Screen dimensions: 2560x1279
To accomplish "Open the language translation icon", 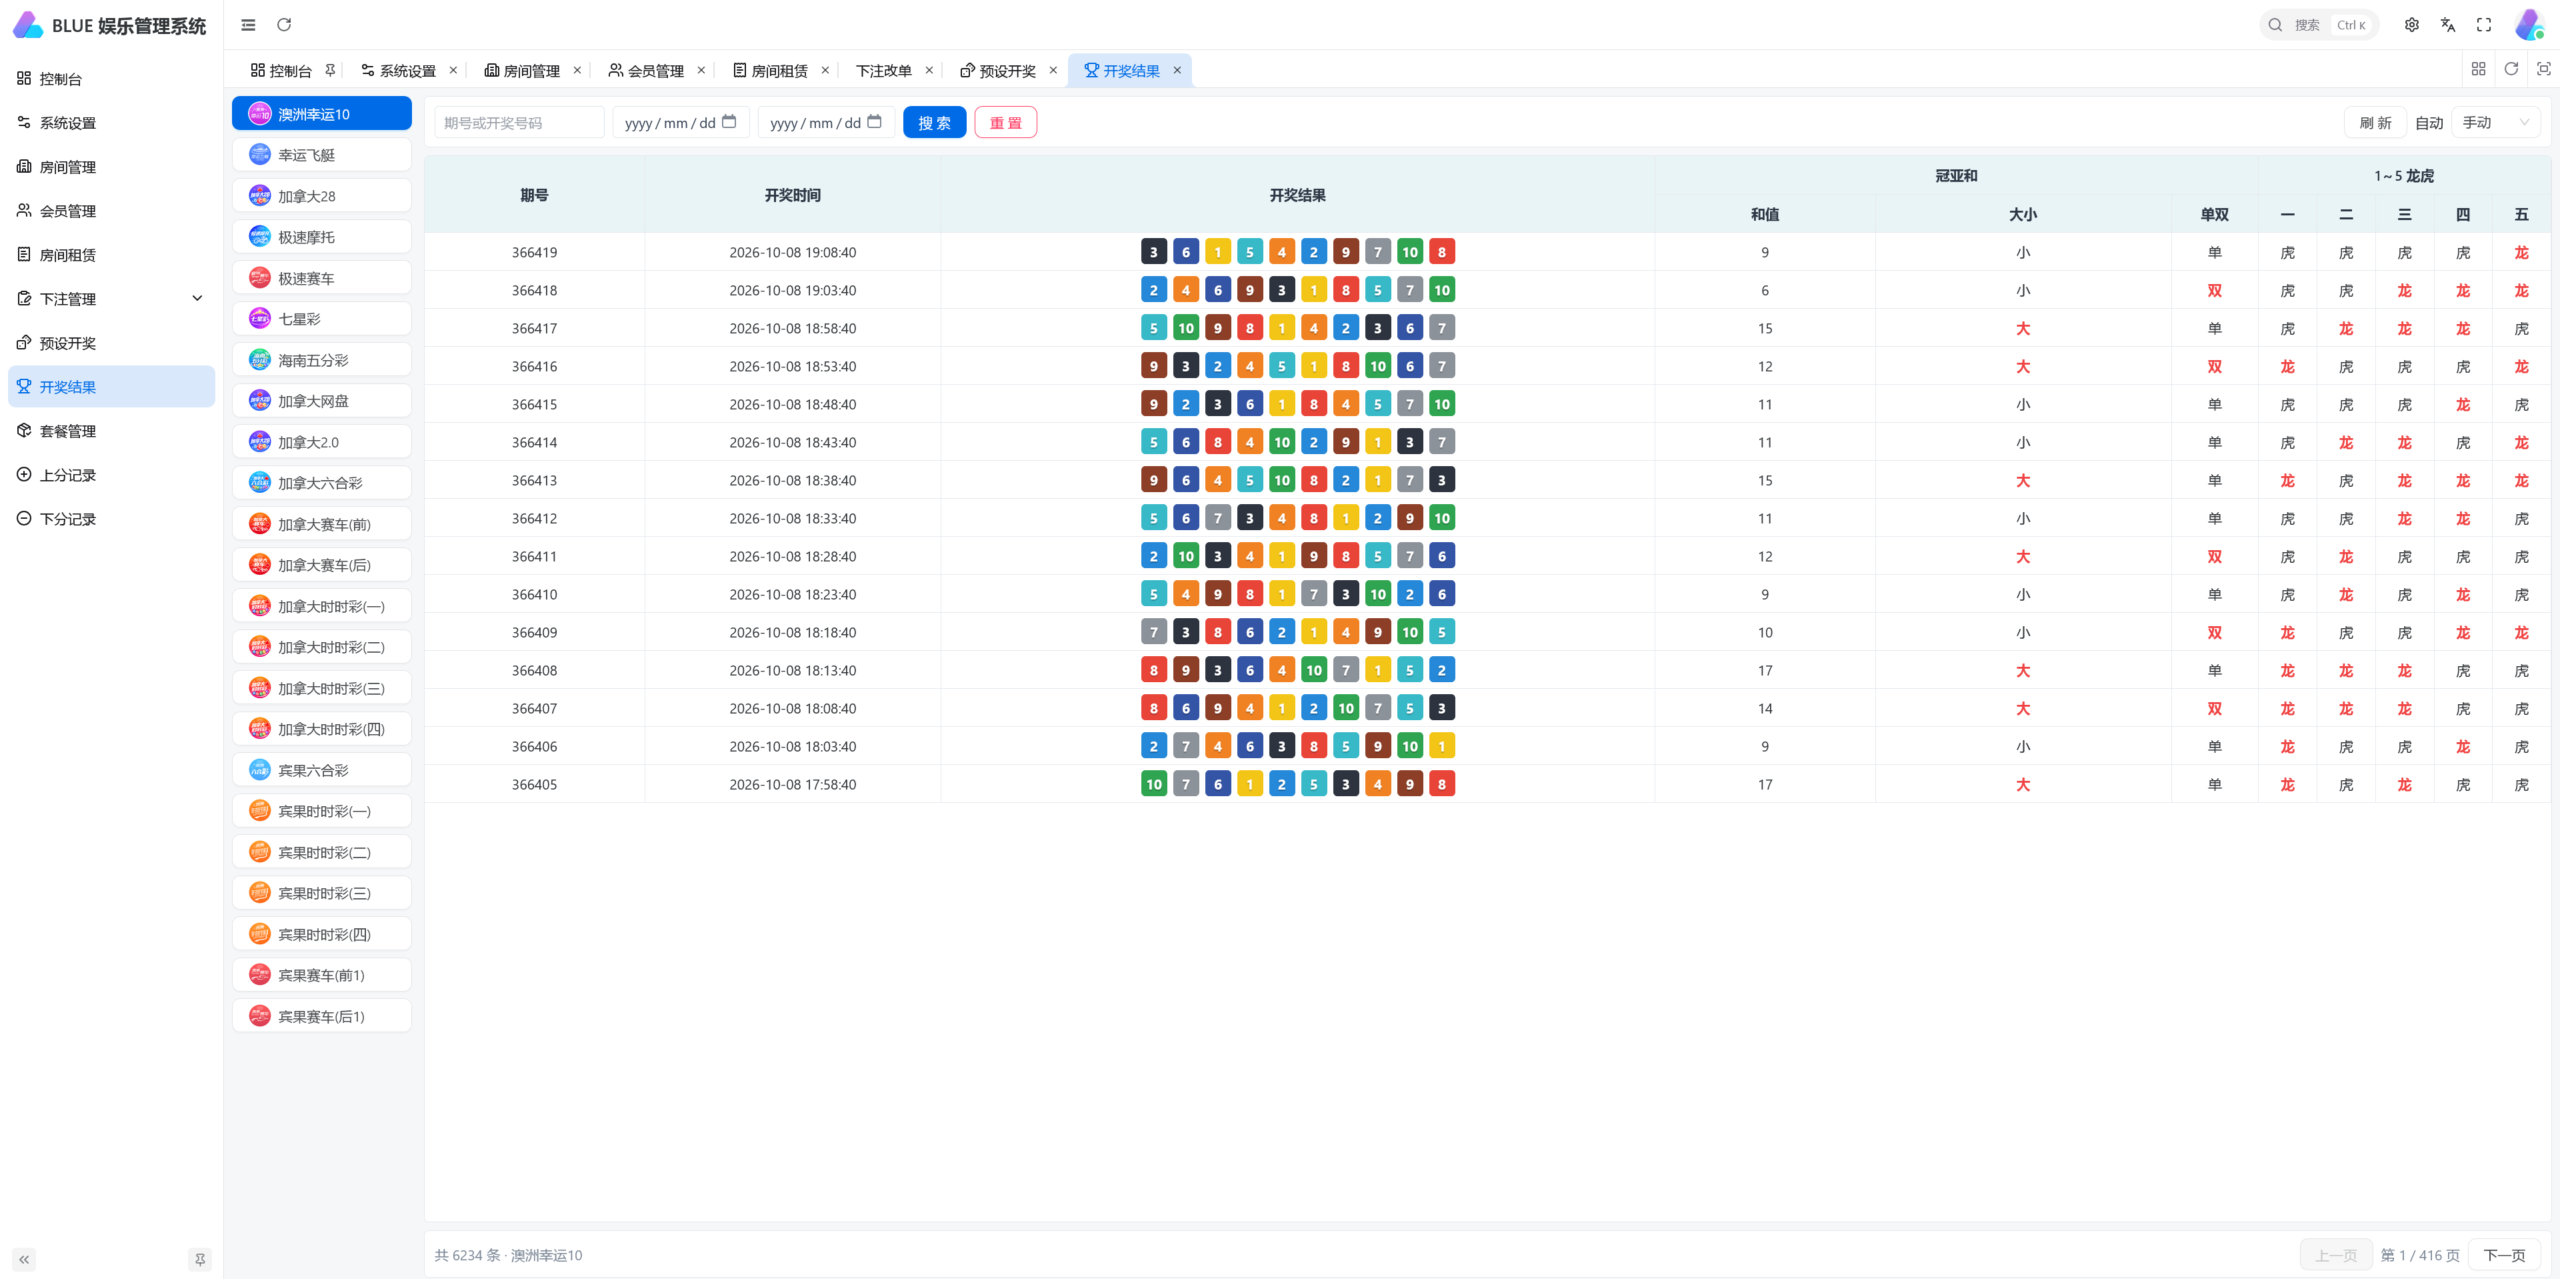I will coord(2448,25).
